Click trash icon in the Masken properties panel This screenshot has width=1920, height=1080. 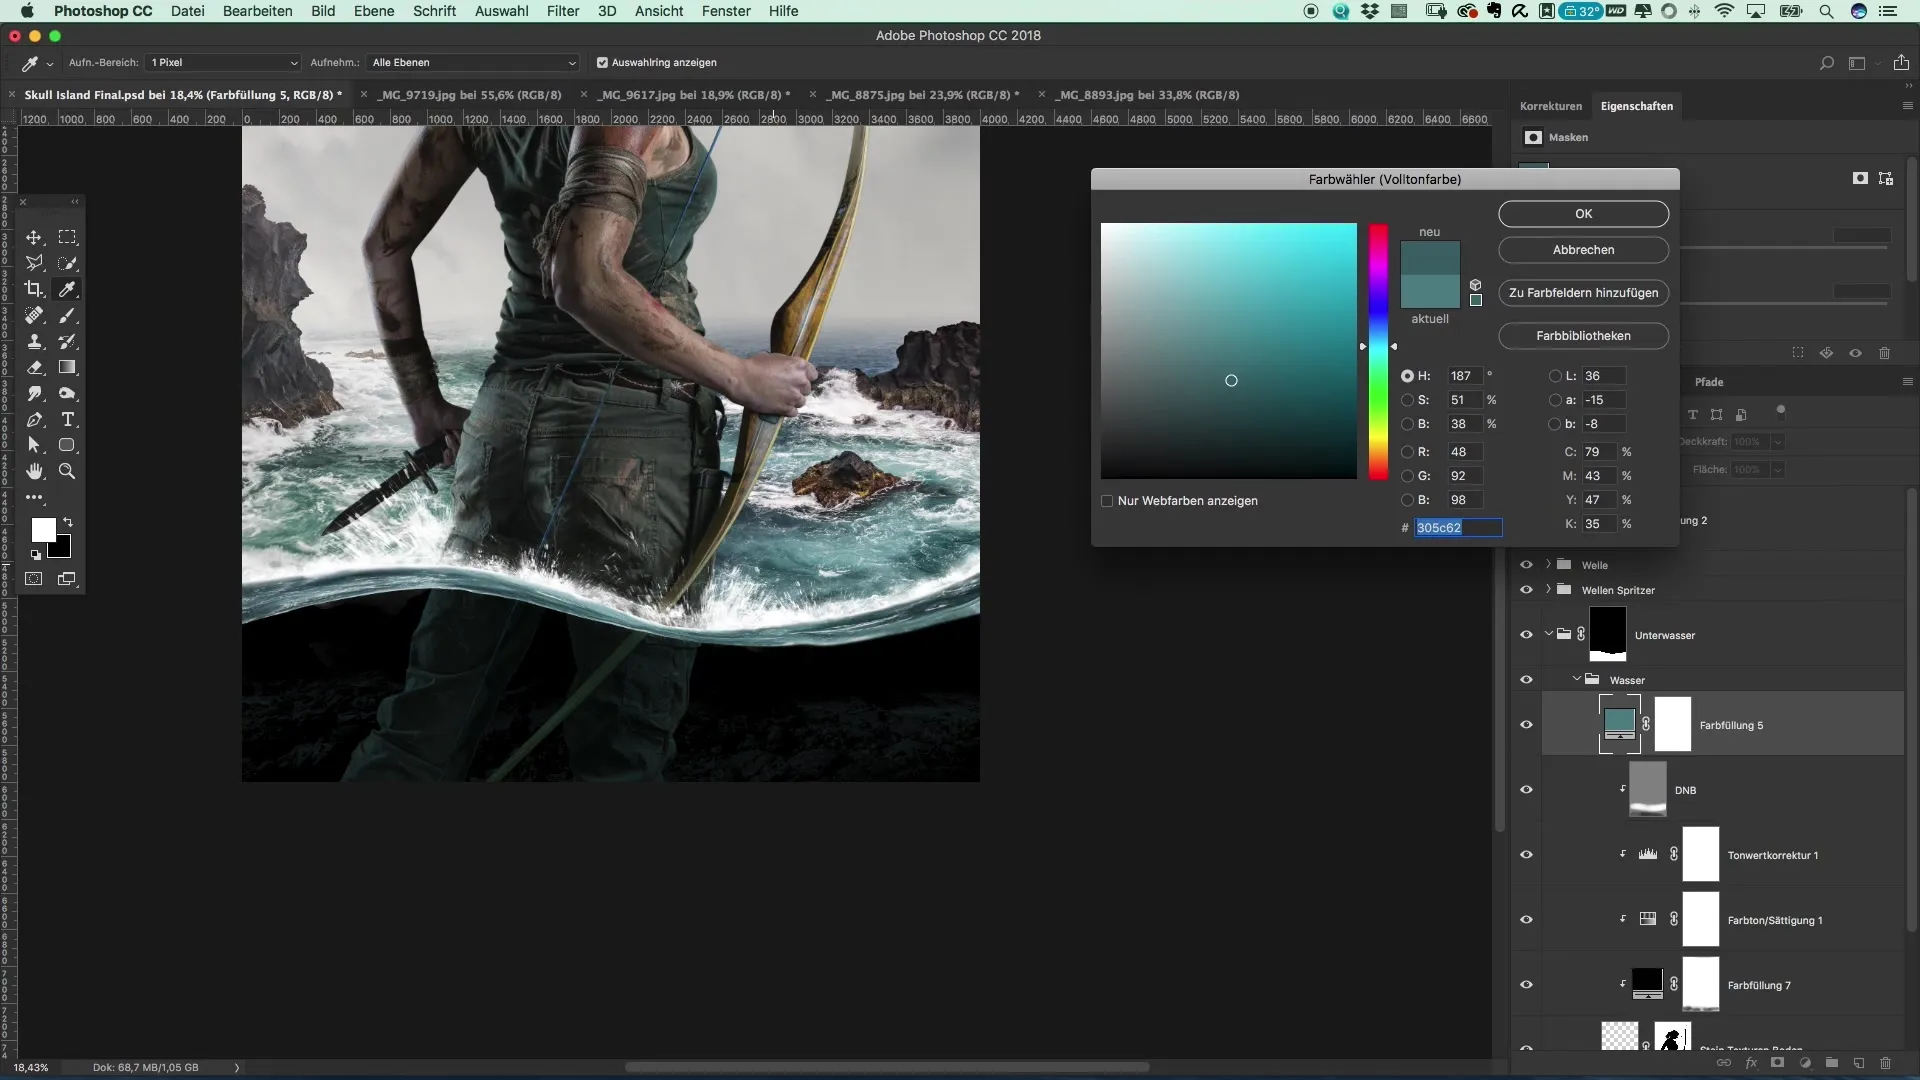point(1884,353)
